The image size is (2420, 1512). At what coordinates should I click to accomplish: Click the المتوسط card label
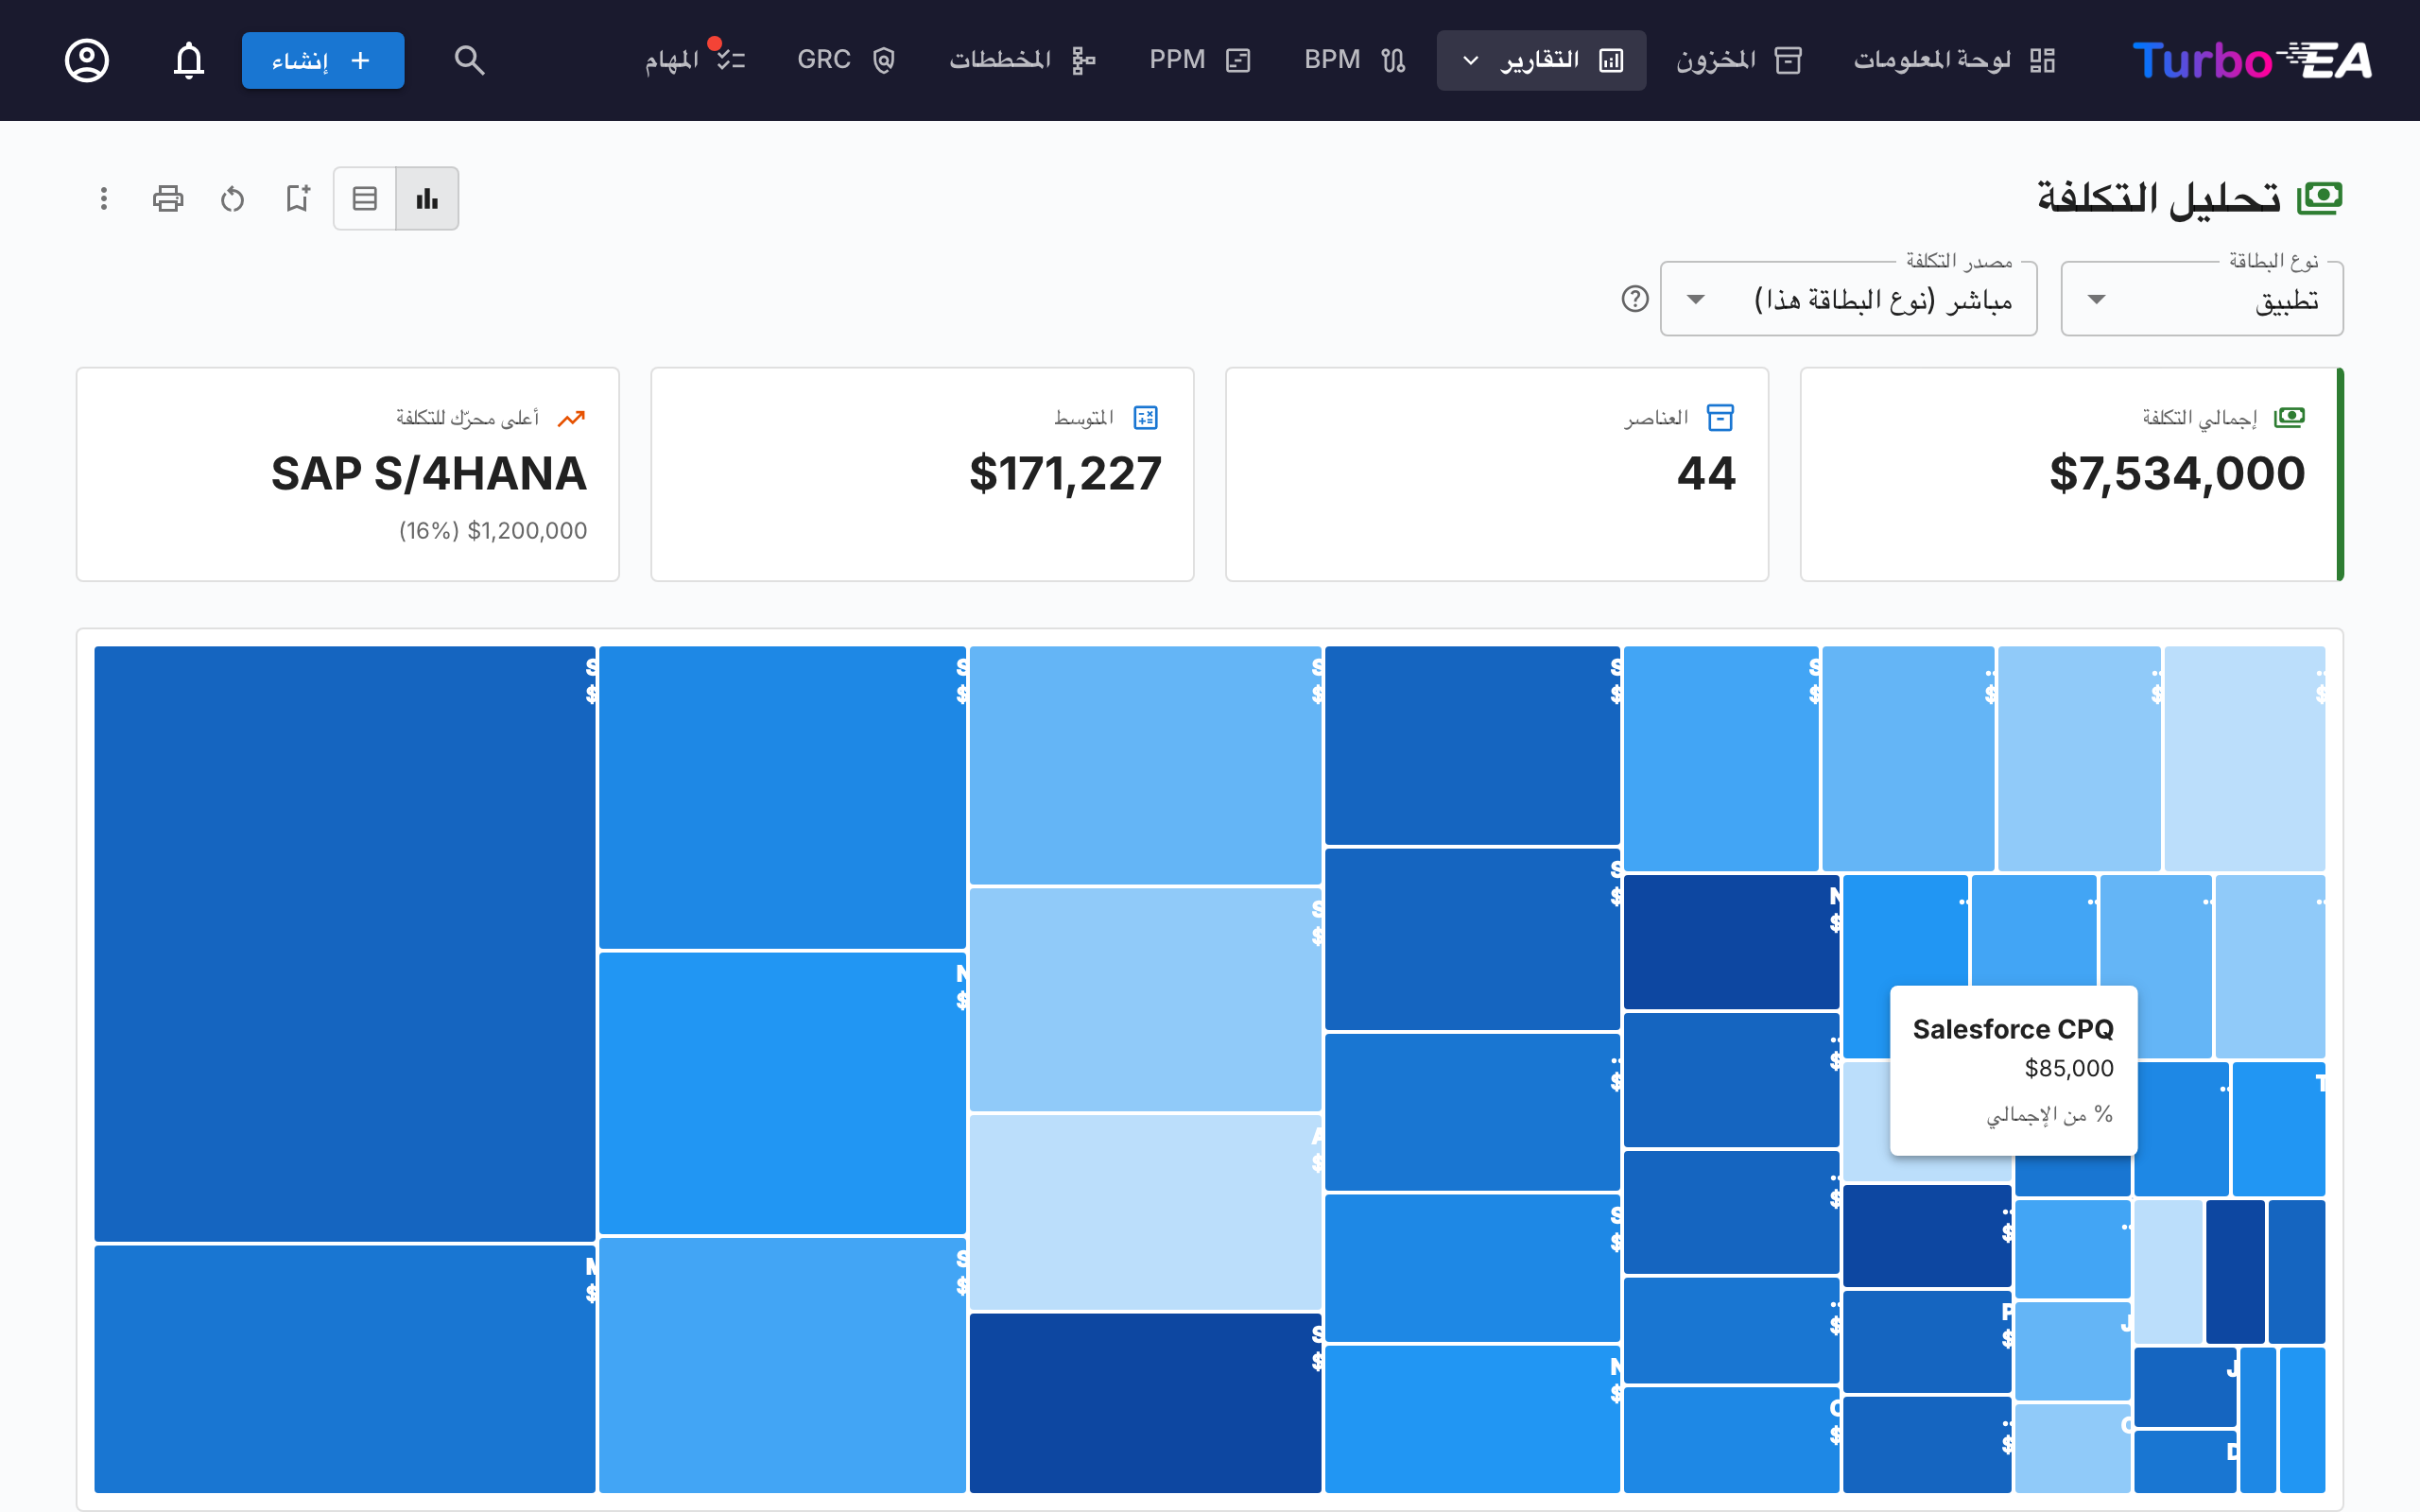(x=1084, y=417)
